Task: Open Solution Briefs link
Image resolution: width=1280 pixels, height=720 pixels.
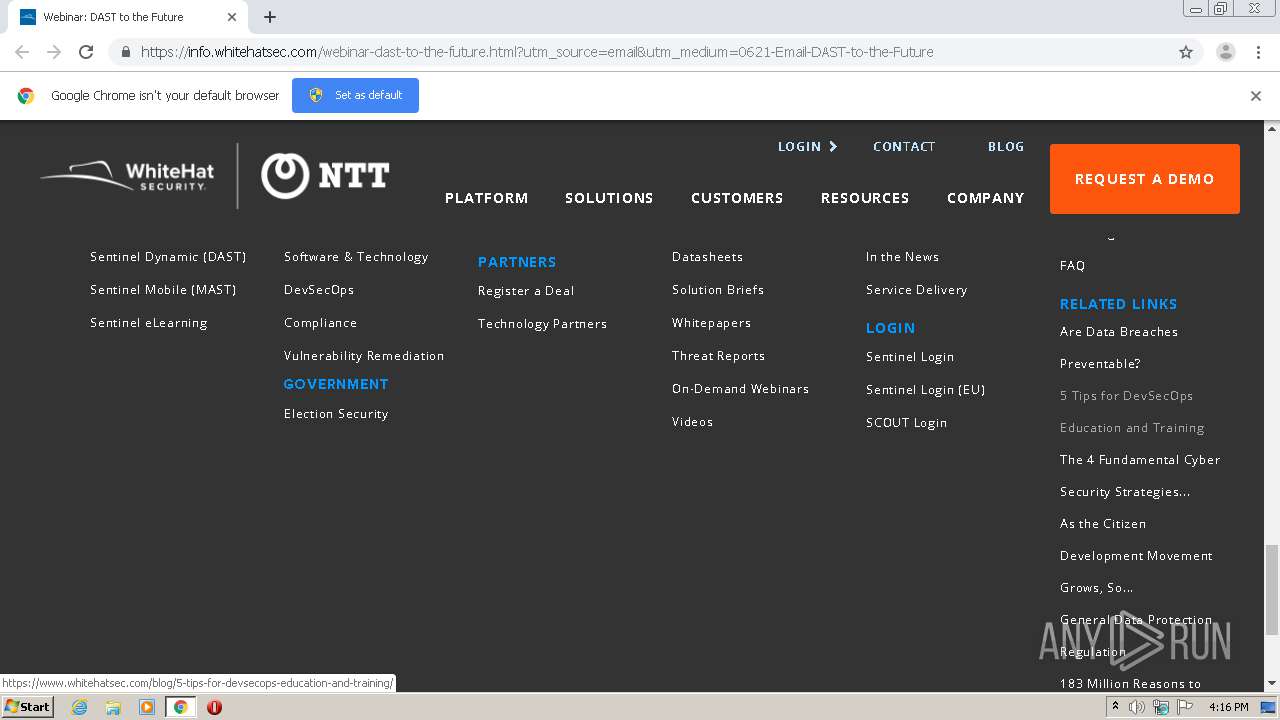Action: coord(718,290)
